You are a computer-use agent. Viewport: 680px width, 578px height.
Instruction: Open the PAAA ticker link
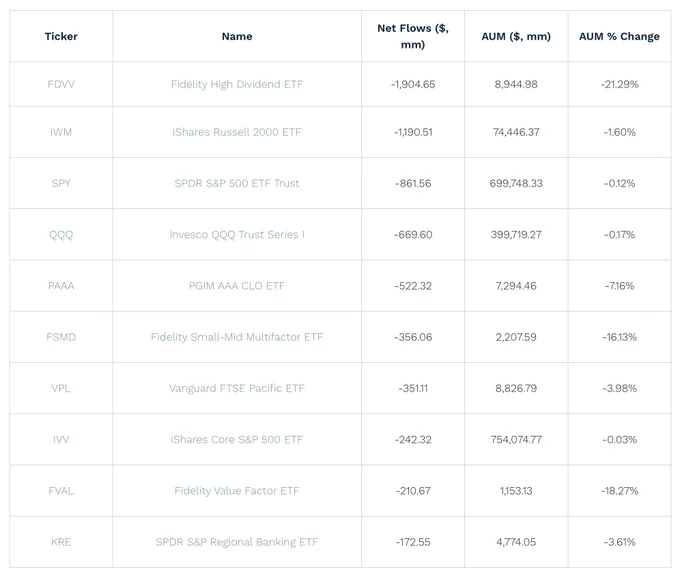click(x=61, y=286)
